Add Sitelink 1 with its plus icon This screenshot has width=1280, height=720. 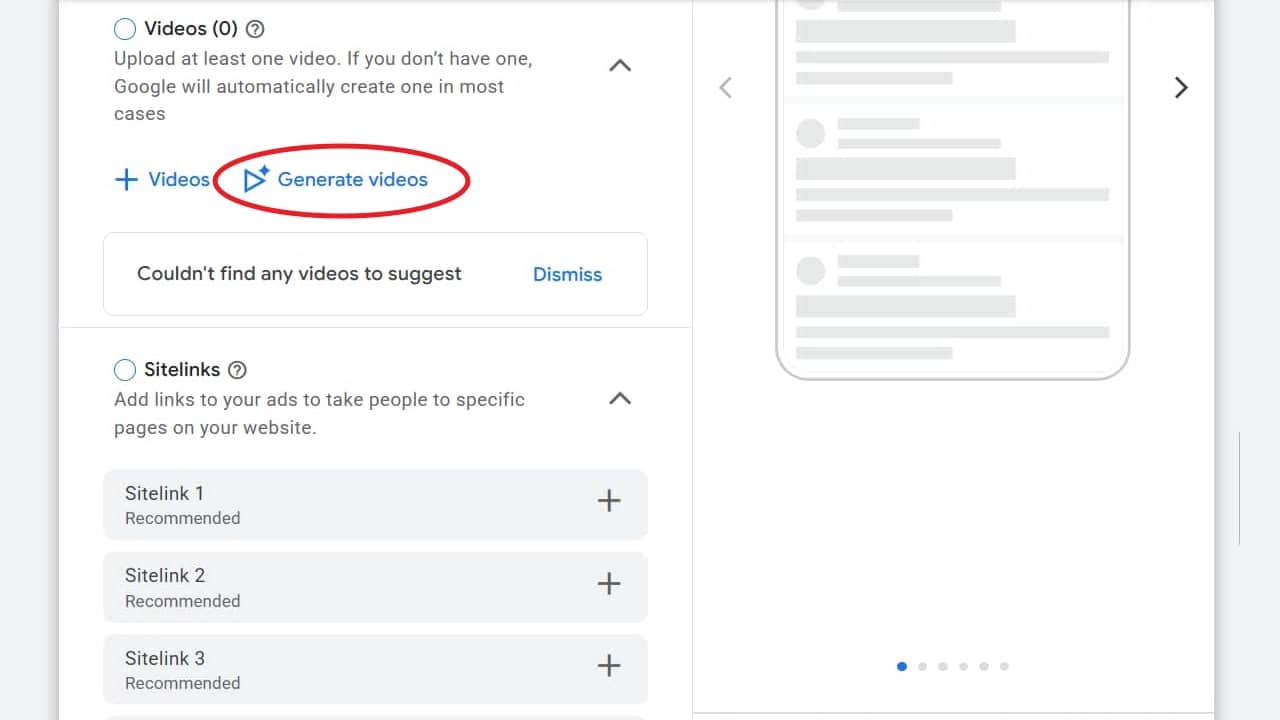pyautogui.click(x=609, y=501)
